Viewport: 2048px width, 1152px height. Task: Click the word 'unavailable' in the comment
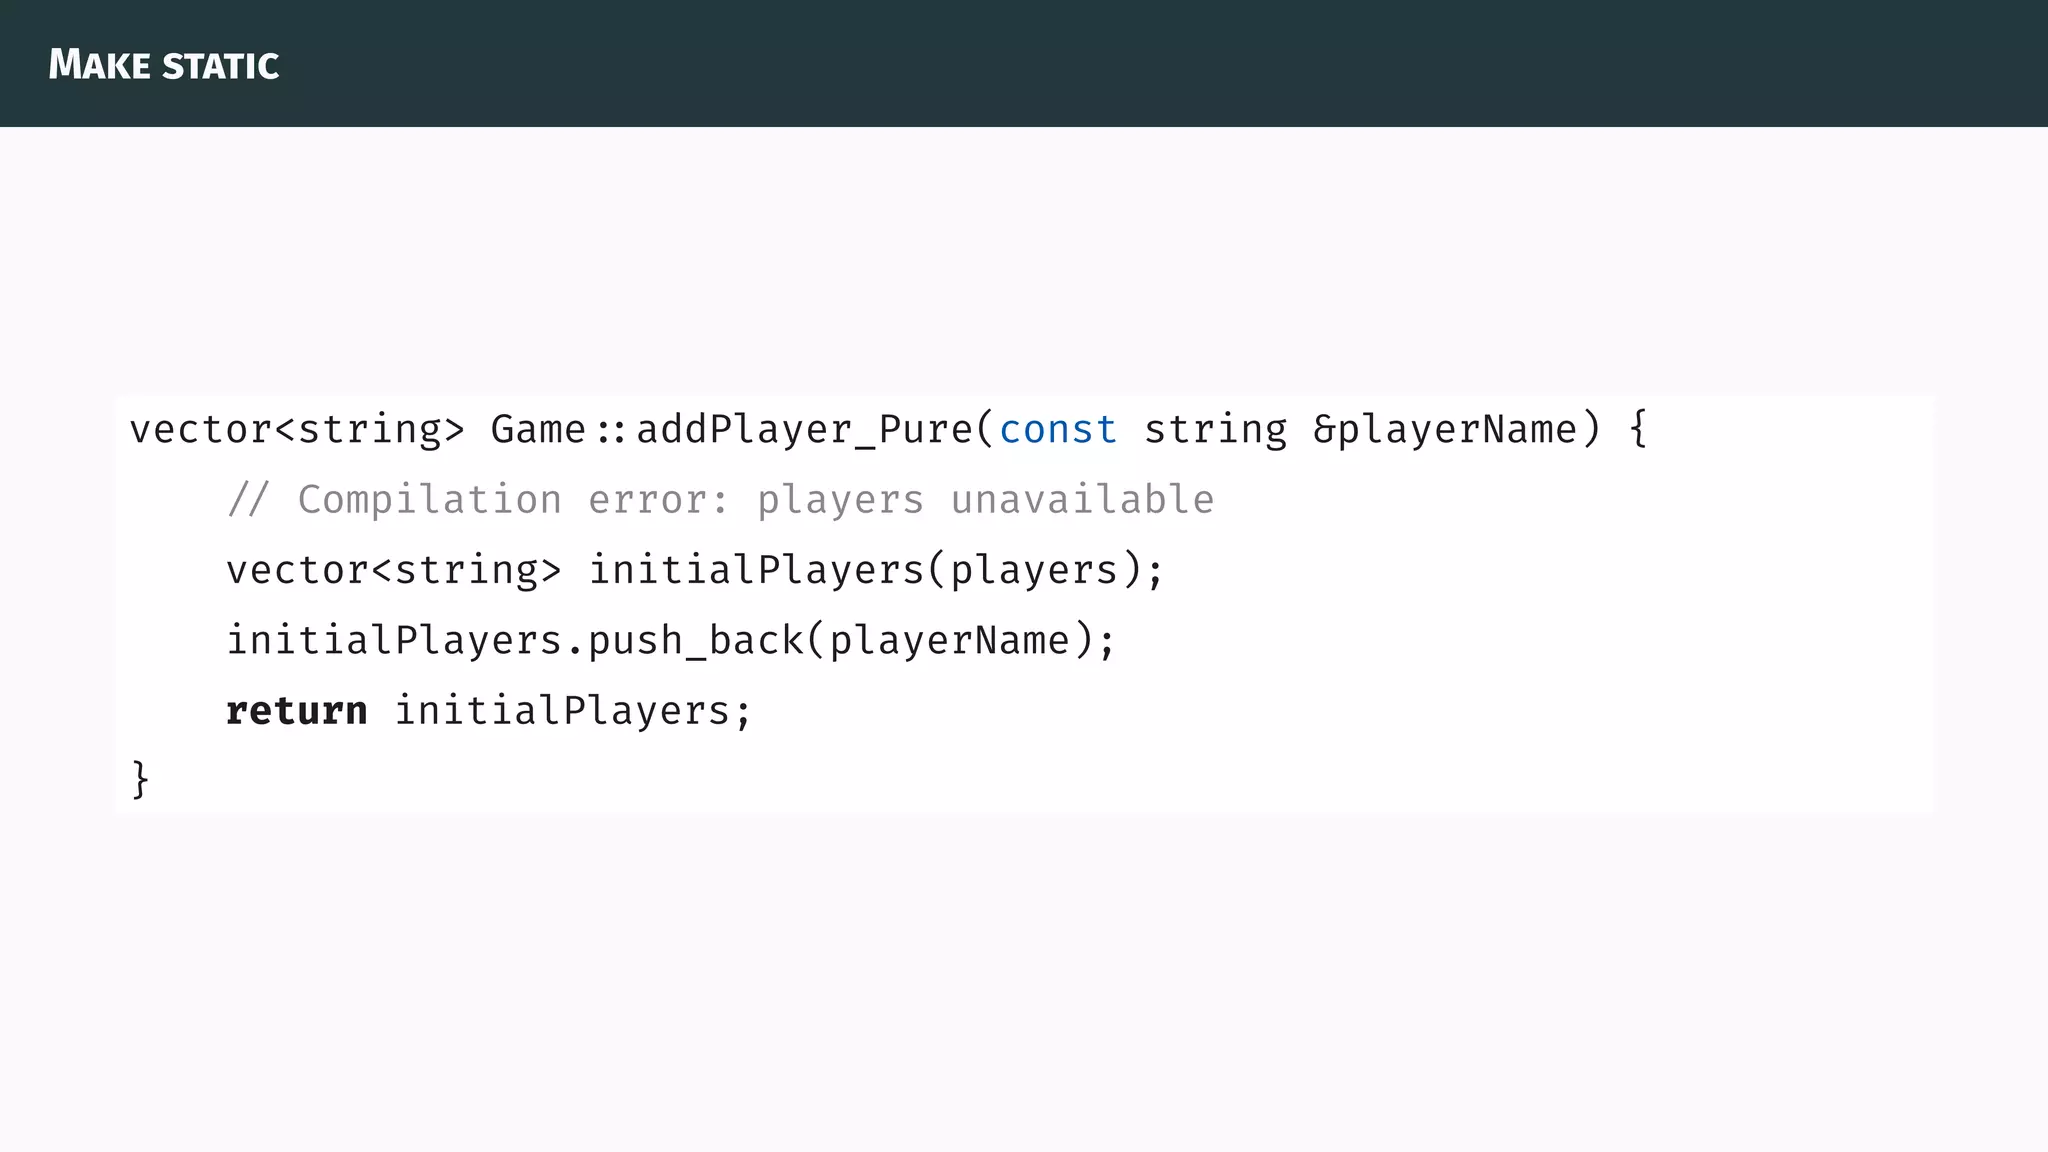pos(1082,500)
